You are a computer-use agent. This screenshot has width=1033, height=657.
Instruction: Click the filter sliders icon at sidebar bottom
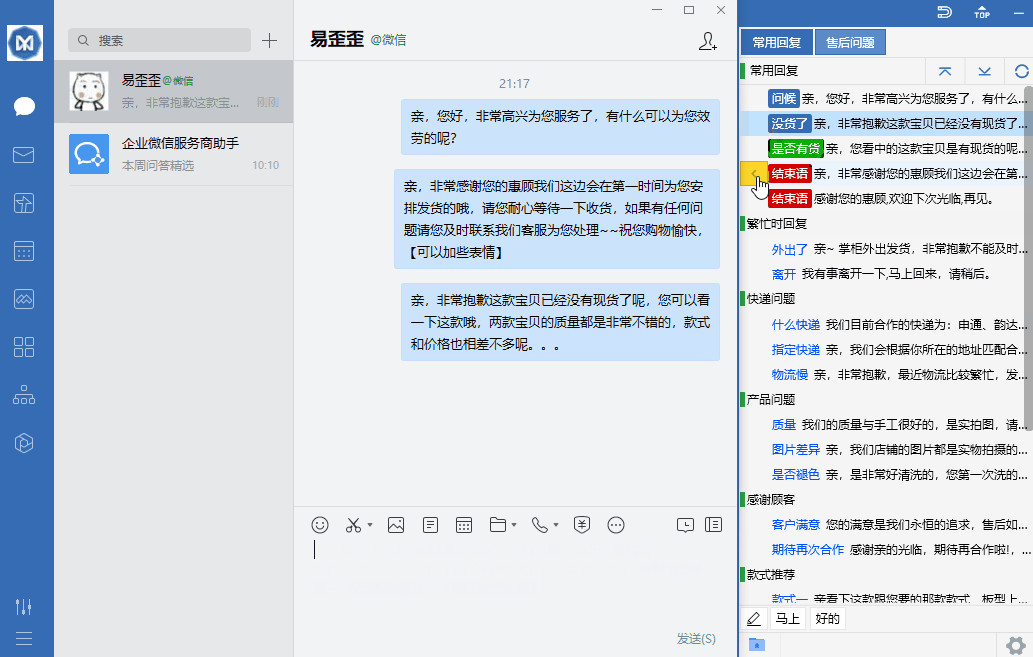point(25,606)
